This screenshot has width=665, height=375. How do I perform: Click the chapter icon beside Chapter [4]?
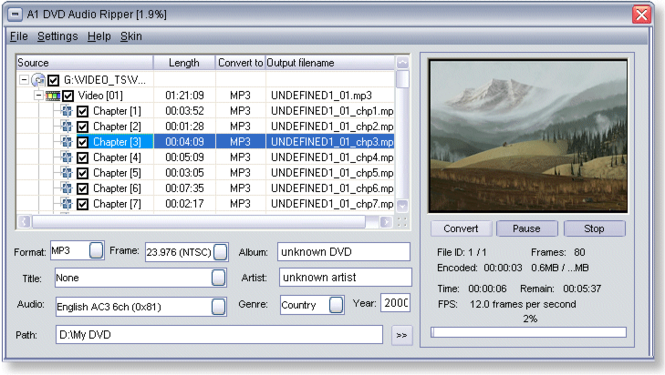(x=67, y=157)
